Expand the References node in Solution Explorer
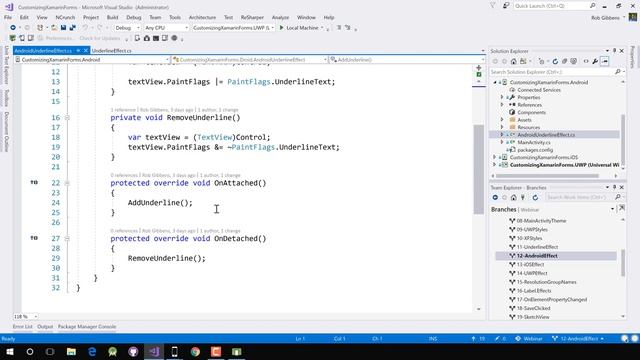 (x=502, y=105)
